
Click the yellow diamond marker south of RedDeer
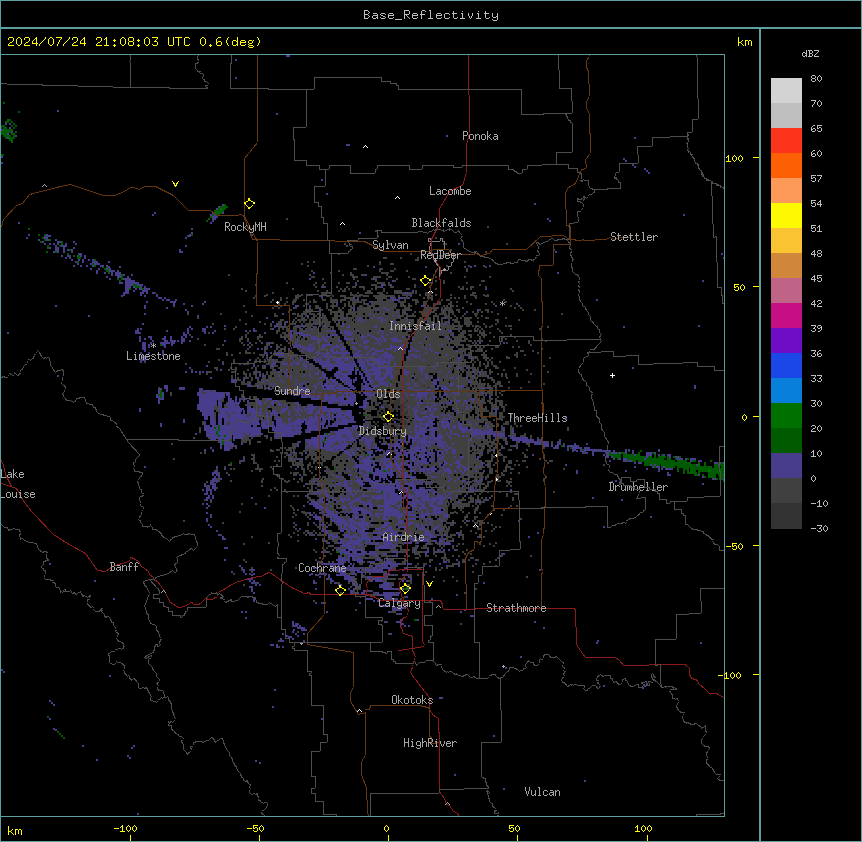[426, 281]
